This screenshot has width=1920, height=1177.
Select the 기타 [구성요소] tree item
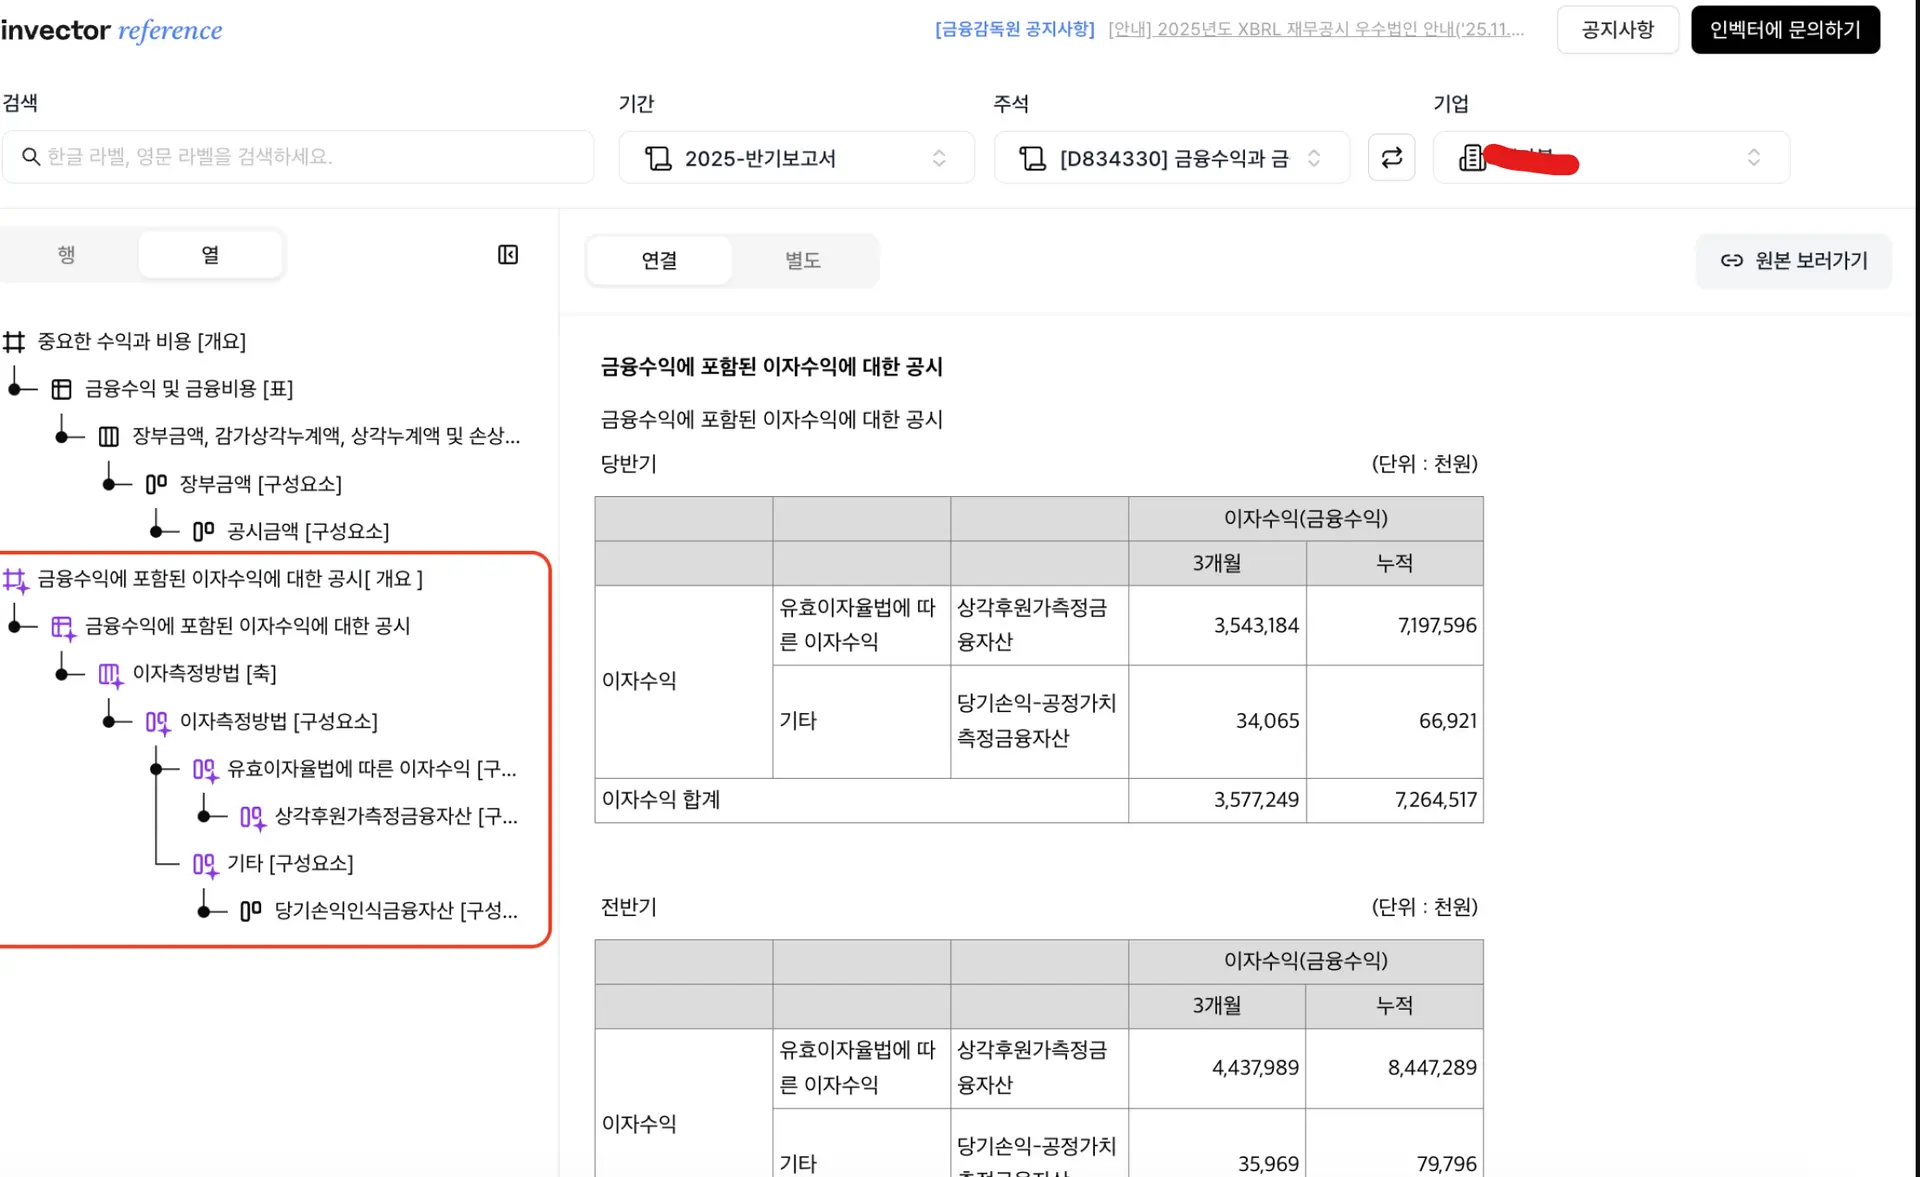[290, 863]
